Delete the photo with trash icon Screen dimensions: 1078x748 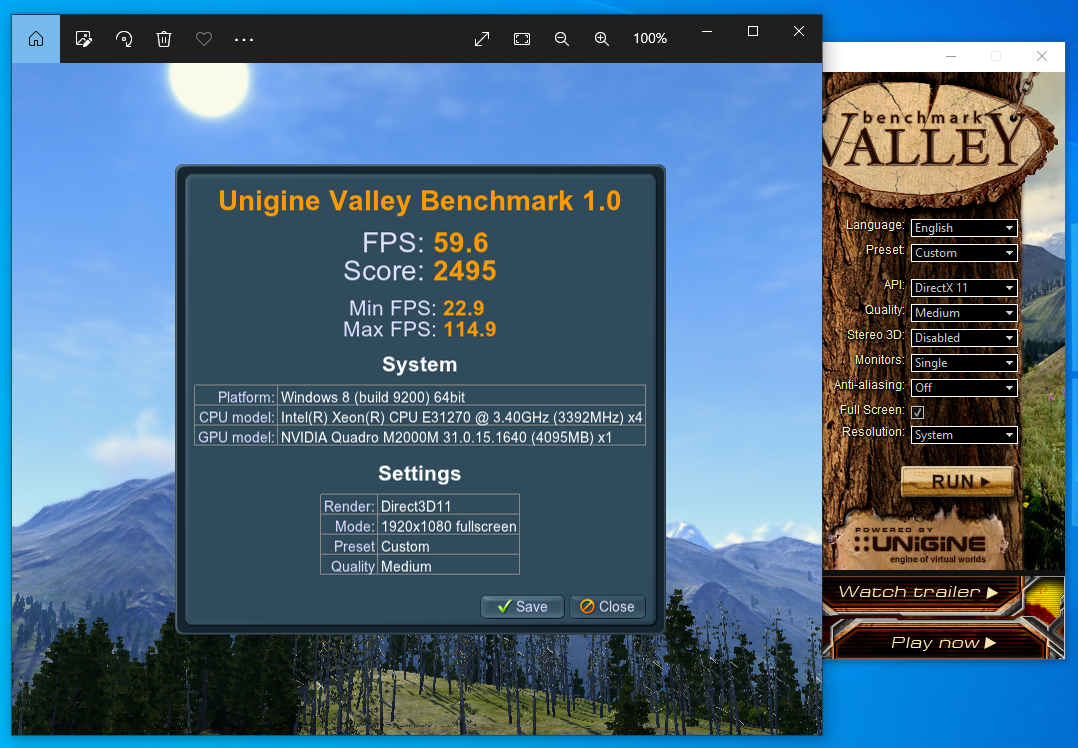click(164, 39)
